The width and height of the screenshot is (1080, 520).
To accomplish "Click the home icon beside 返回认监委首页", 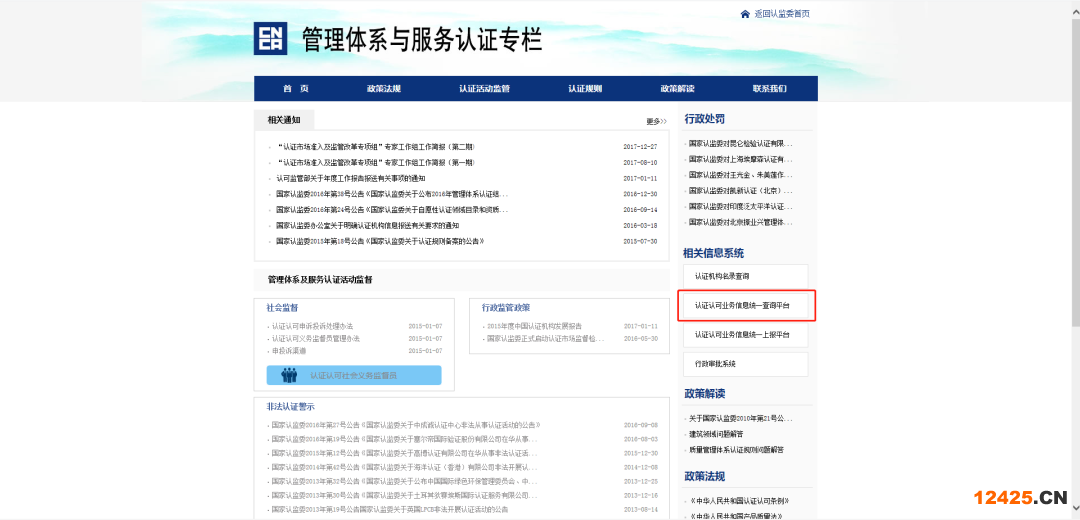I will 745,14.
